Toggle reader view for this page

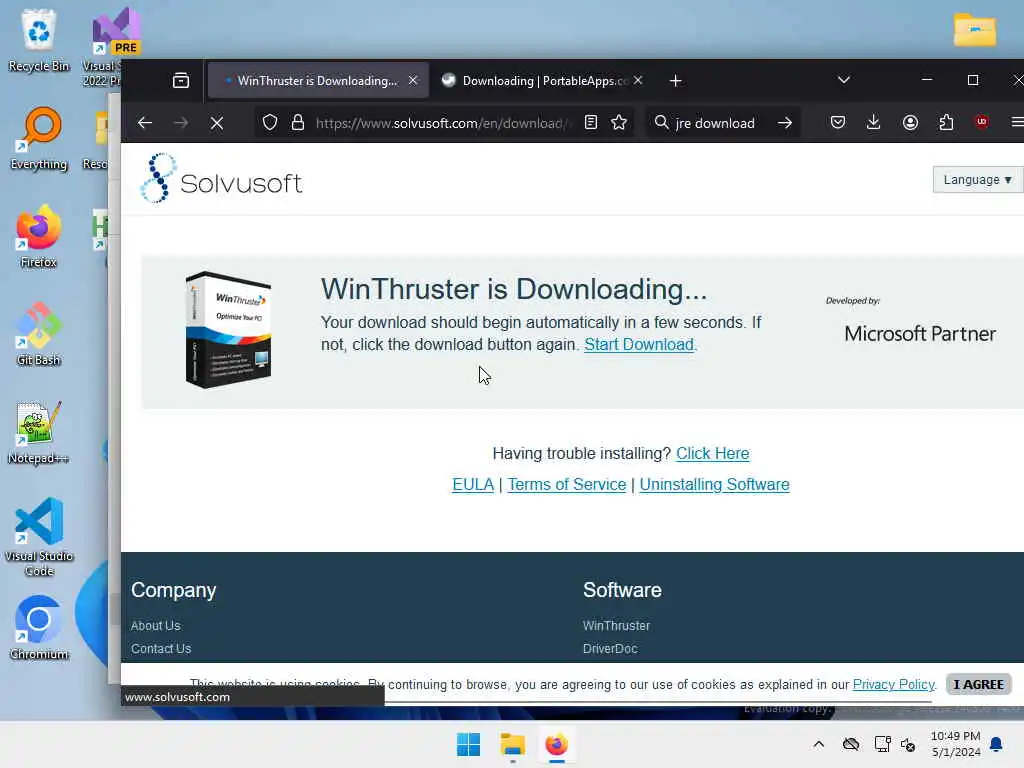tap(590, 122)
